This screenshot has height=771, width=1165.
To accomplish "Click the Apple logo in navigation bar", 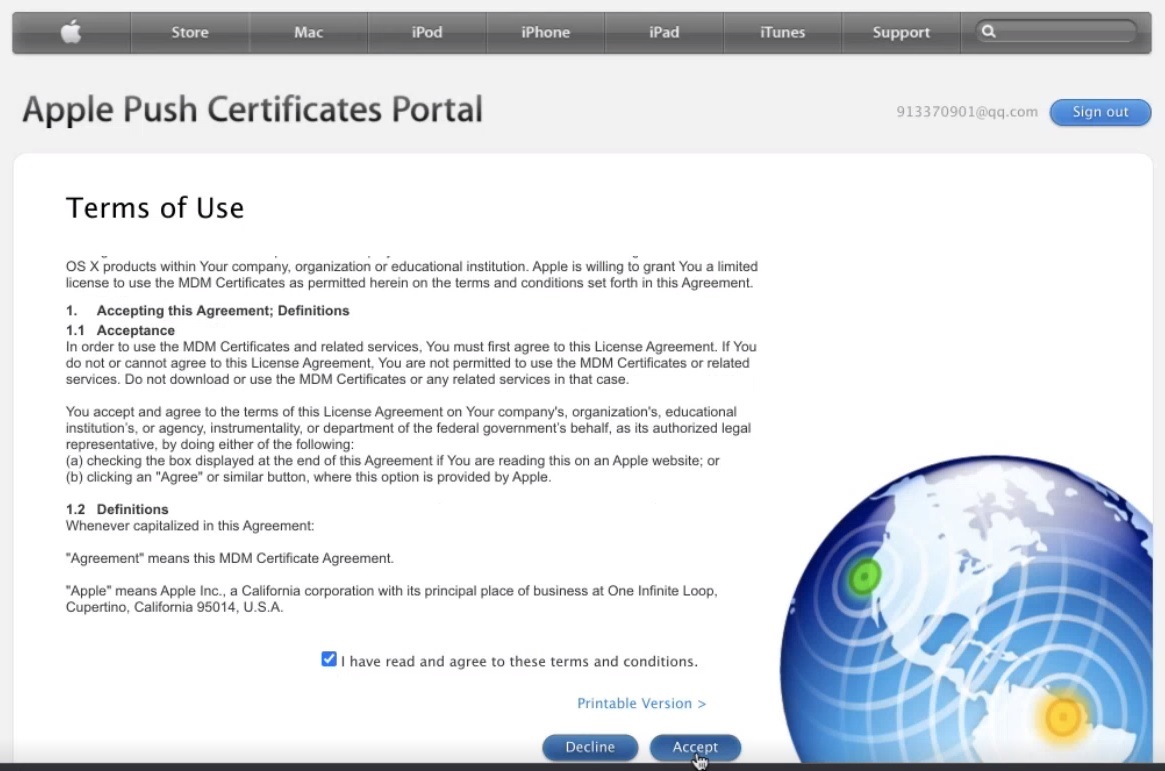I will pyautogui.click(x=70, y=31).
